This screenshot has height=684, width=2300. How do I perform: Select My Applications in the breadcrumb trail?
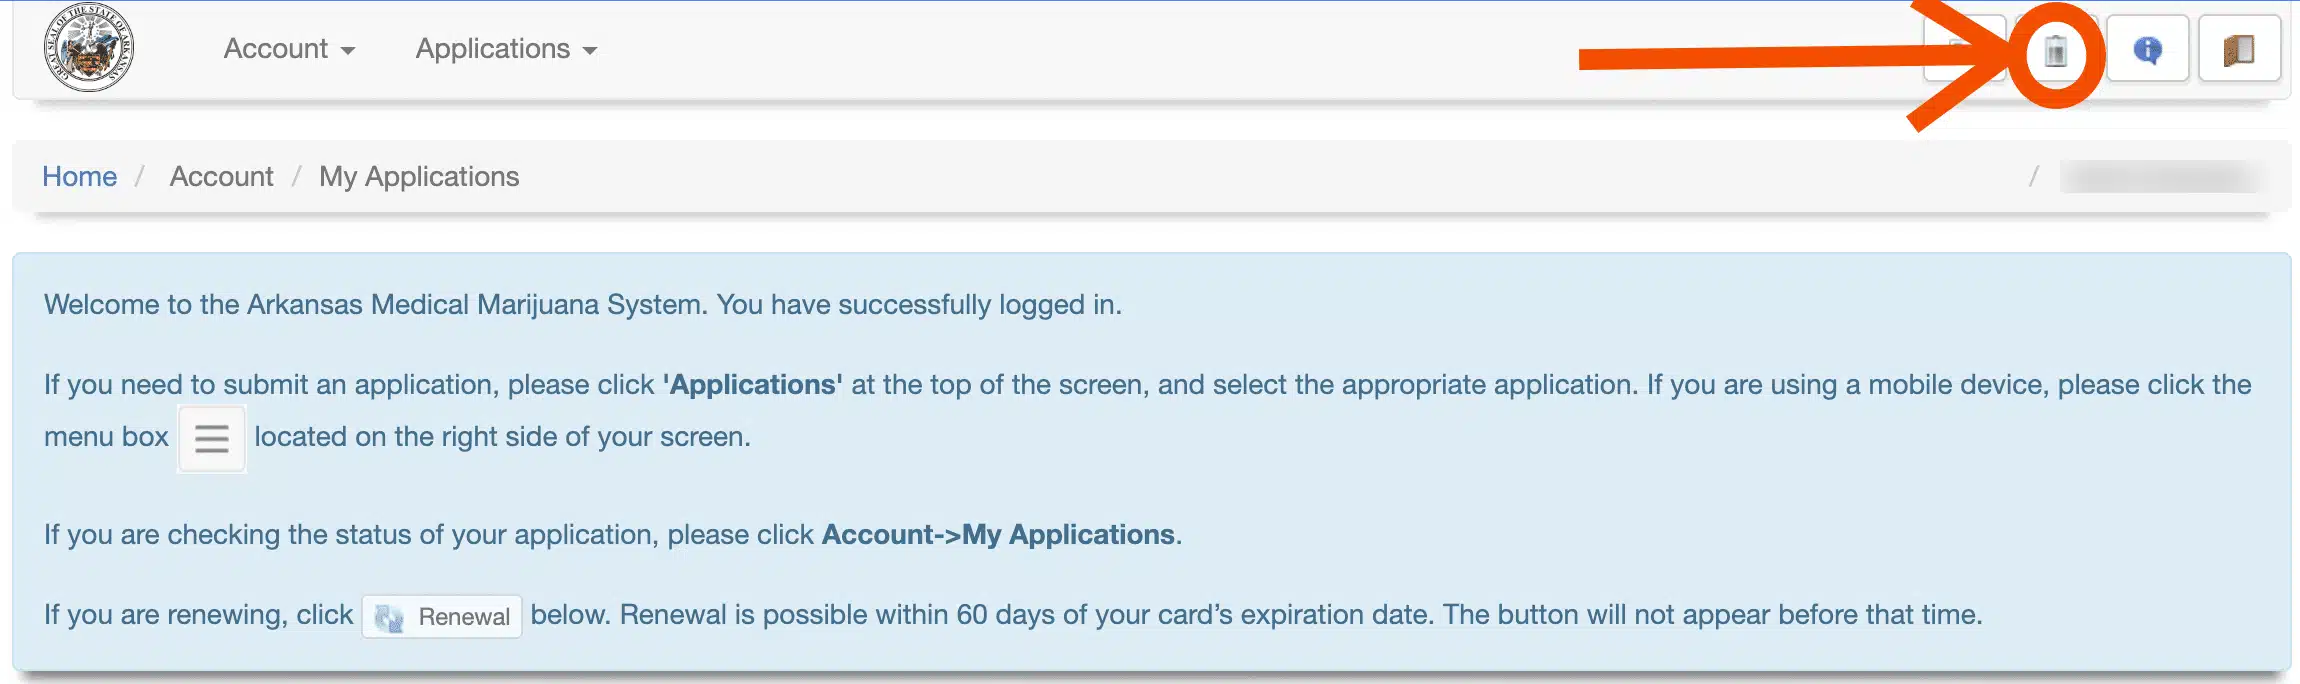419,177
